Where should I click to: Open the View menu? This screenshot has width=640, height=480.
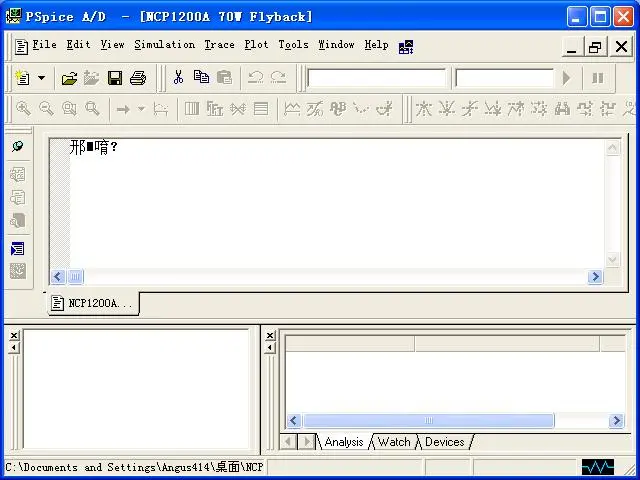[x=112, y=44]
